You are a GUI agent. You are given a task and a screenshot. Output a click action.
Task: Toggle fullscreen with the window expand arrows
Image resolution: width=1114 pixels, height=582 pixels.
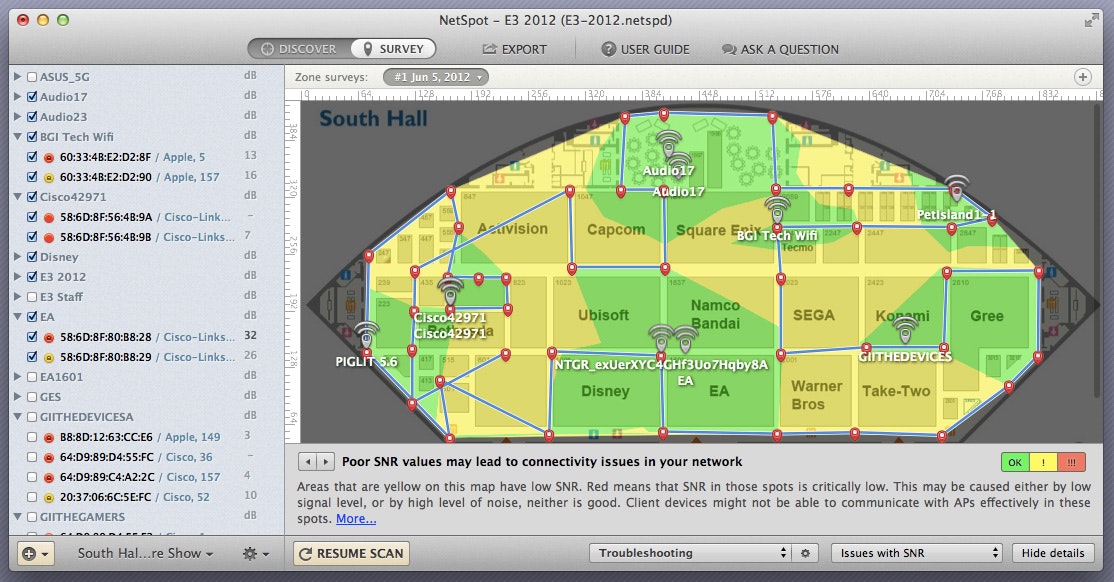(1091, 20)
